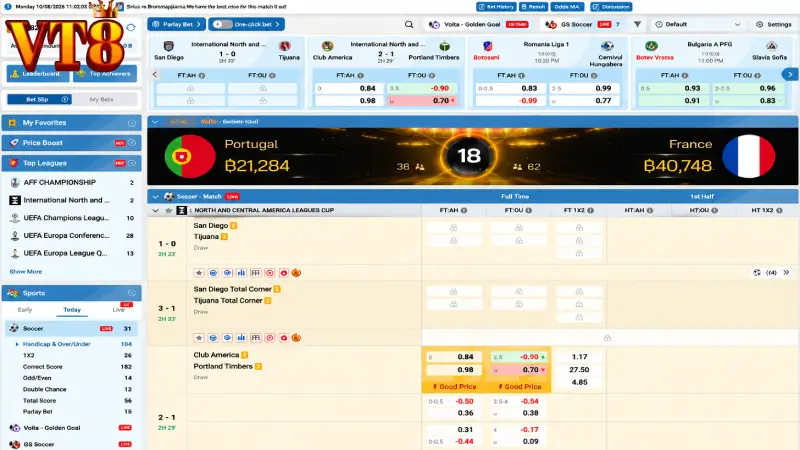
Task: Click Show More under Top Leagues
Action: pyautogui.click(x=26, y=271)
